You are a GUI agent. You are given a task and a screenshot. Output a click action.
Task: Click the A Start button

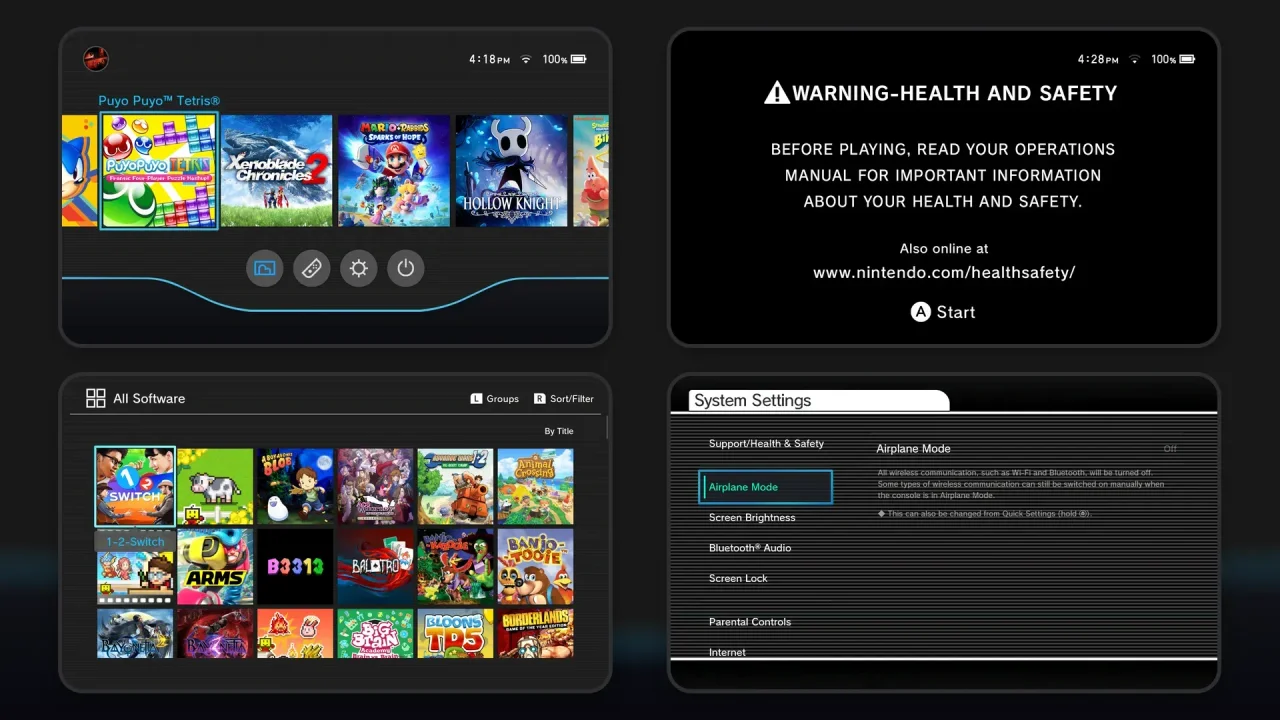[943, 312]
